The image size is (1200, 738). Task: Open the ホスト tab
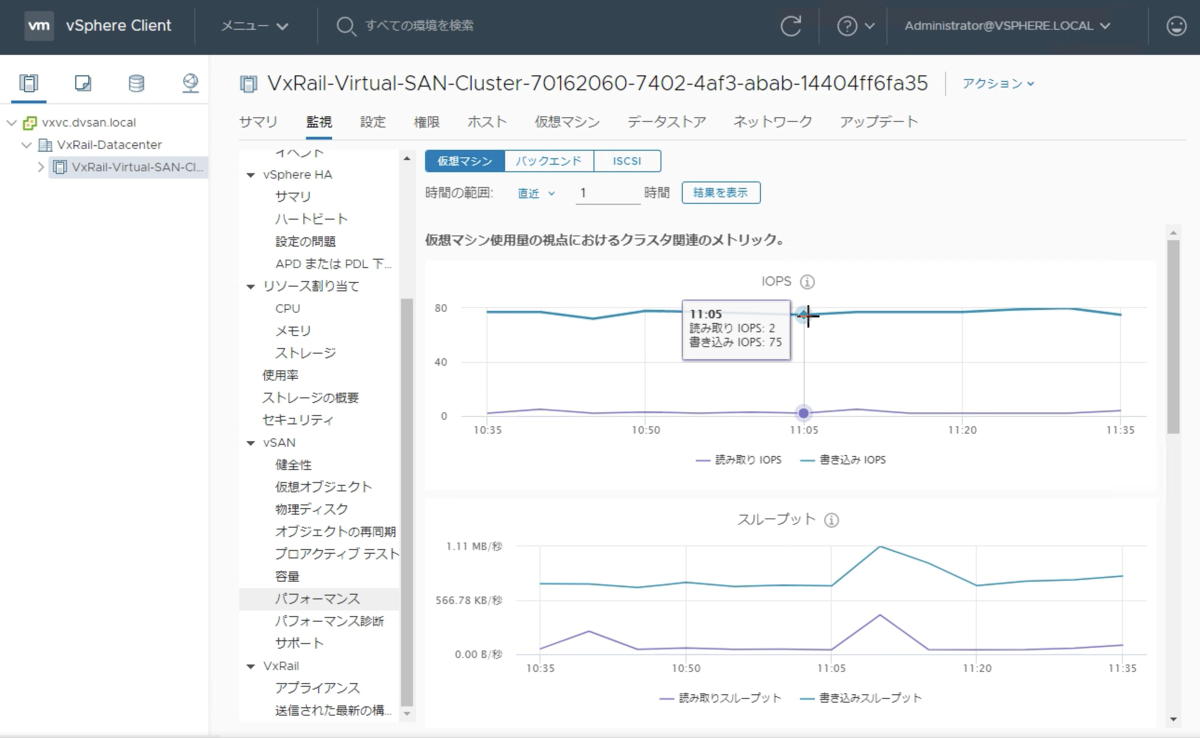click(x=487, y=122)
